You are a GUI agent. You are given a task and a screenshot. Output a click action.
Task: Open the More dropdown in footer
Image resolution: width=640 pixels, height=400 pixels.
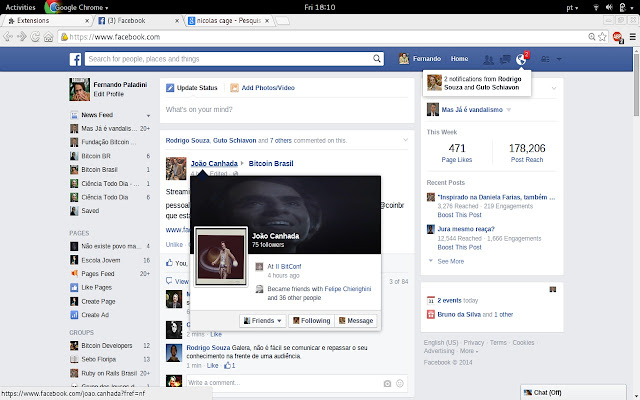click(469, 351)
